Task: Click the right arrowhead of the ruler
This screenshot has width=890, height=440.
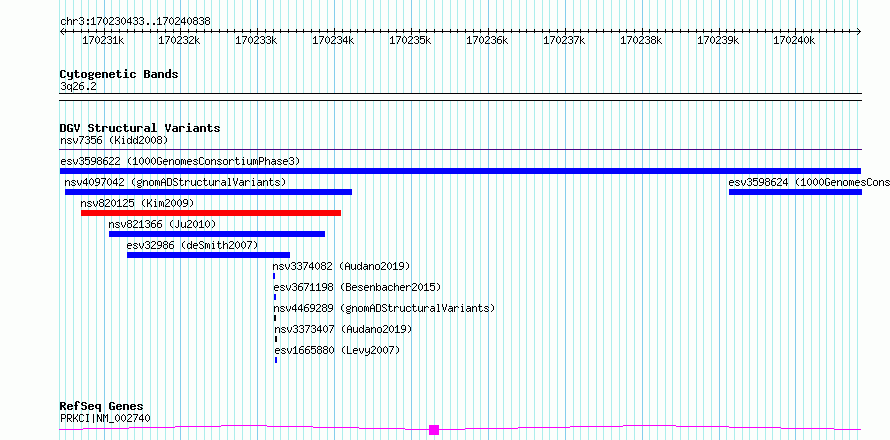Action: pyautogui.click(x=859, y=32)
